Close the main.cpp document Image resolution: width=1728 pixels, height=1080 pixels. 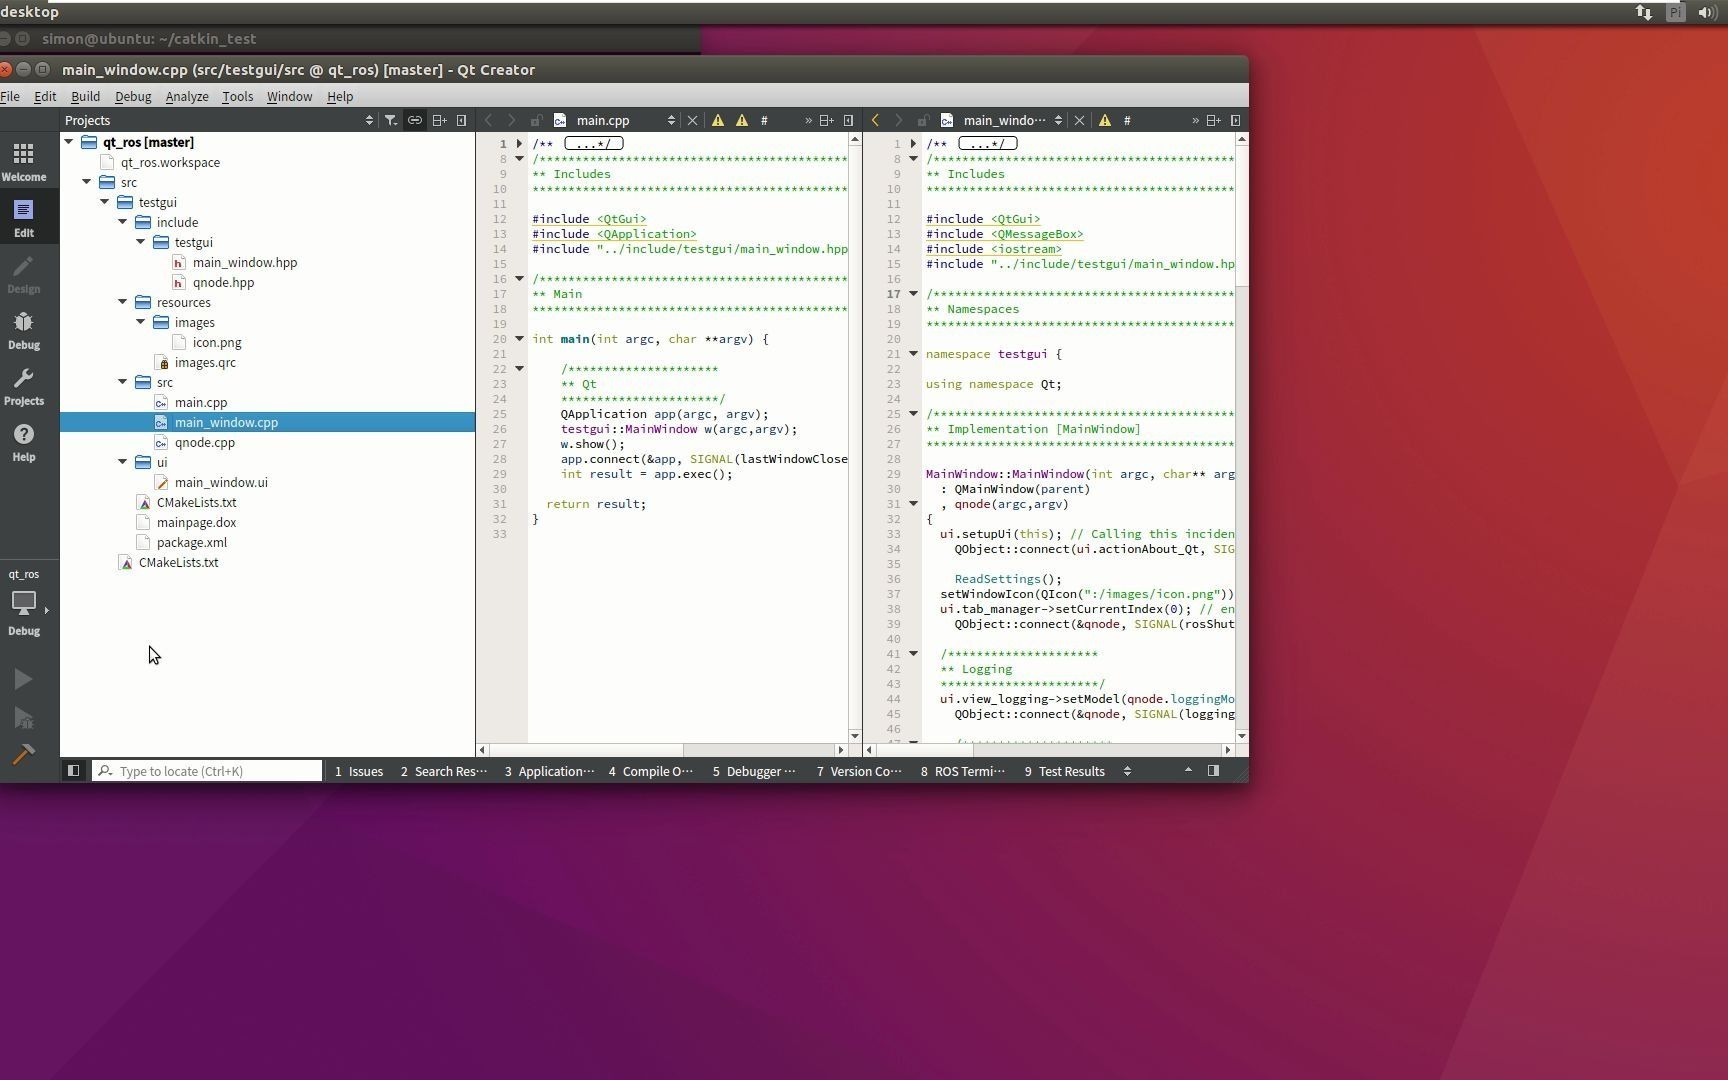[x=692, y=120]
